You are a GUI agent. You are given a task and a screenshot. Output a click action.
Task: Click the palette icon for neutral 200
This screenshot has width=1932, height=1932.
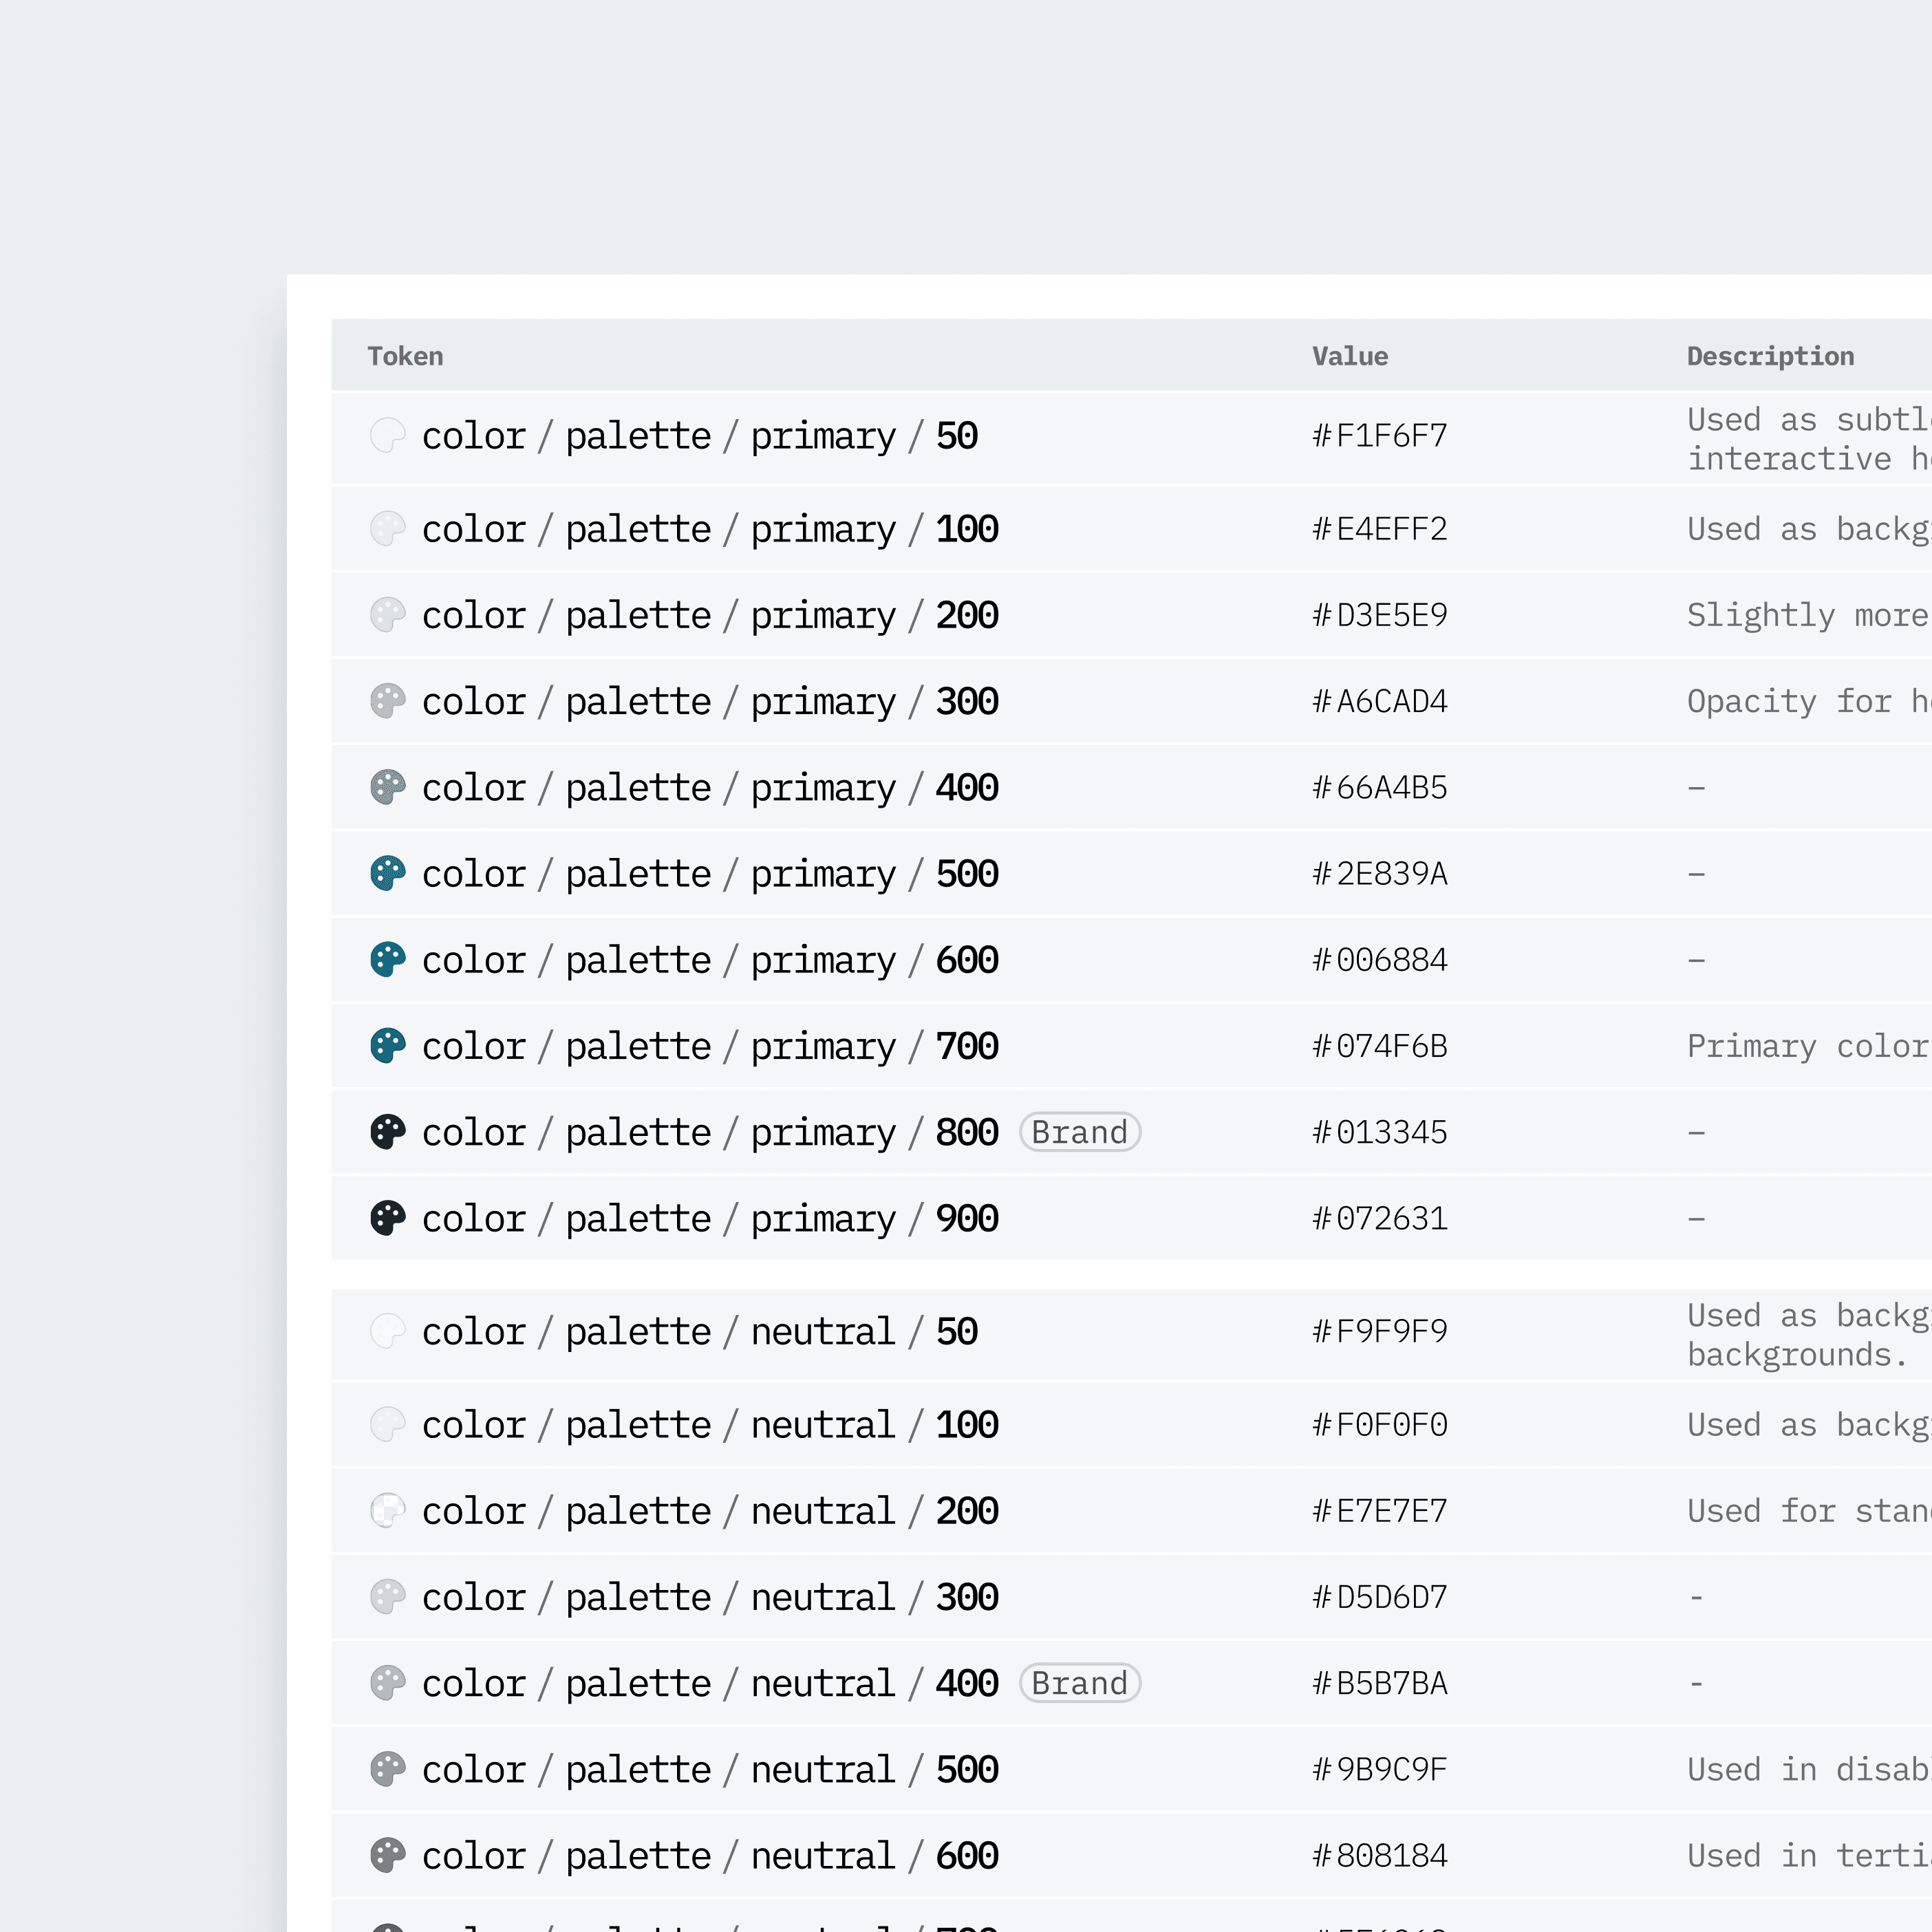387,1510
